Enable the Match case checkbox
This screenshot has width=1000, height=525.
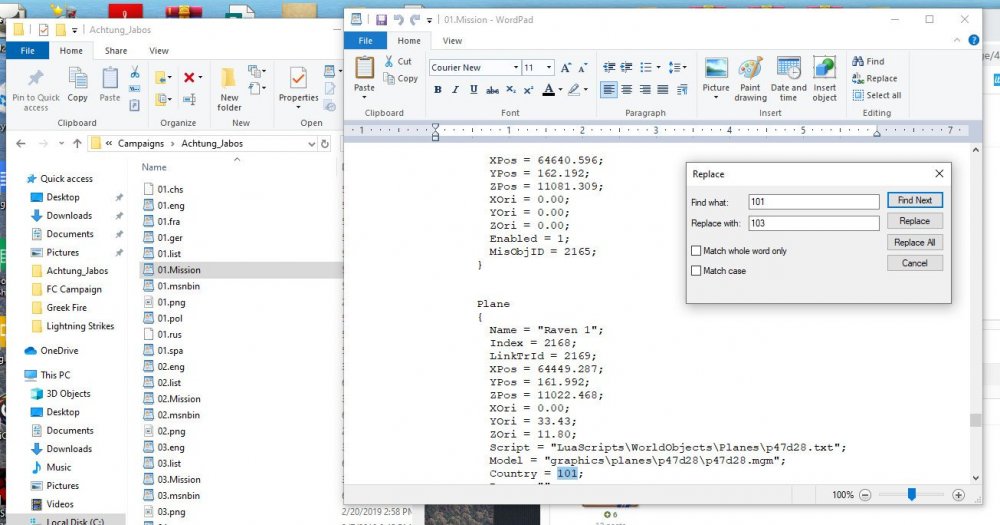click(696, 271)
